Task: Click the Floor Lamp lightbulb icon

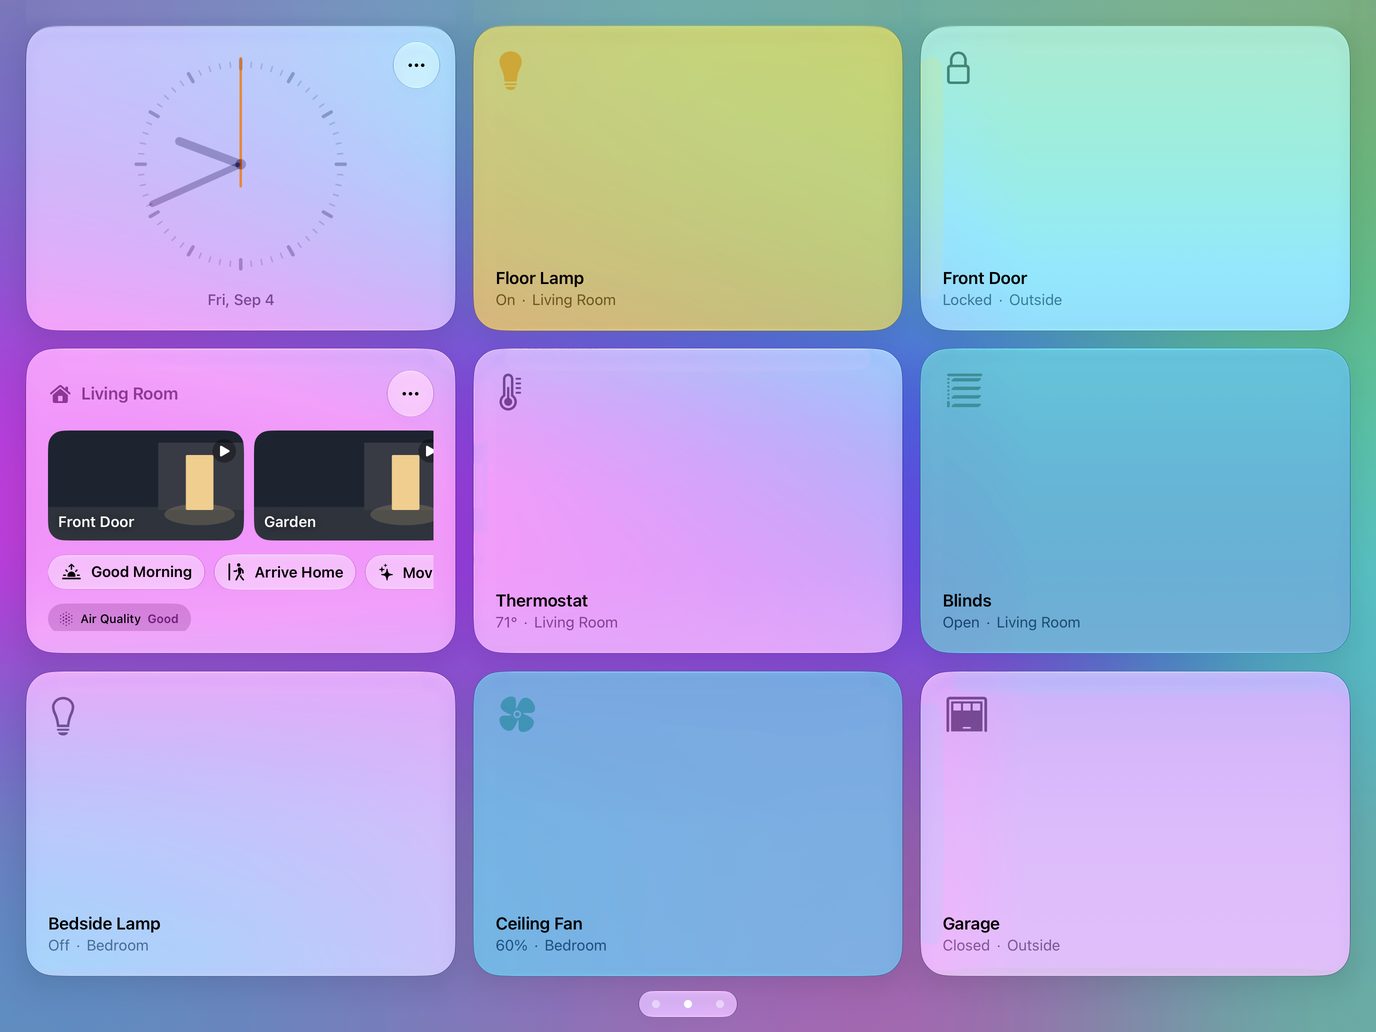Action: coord(510,70)
